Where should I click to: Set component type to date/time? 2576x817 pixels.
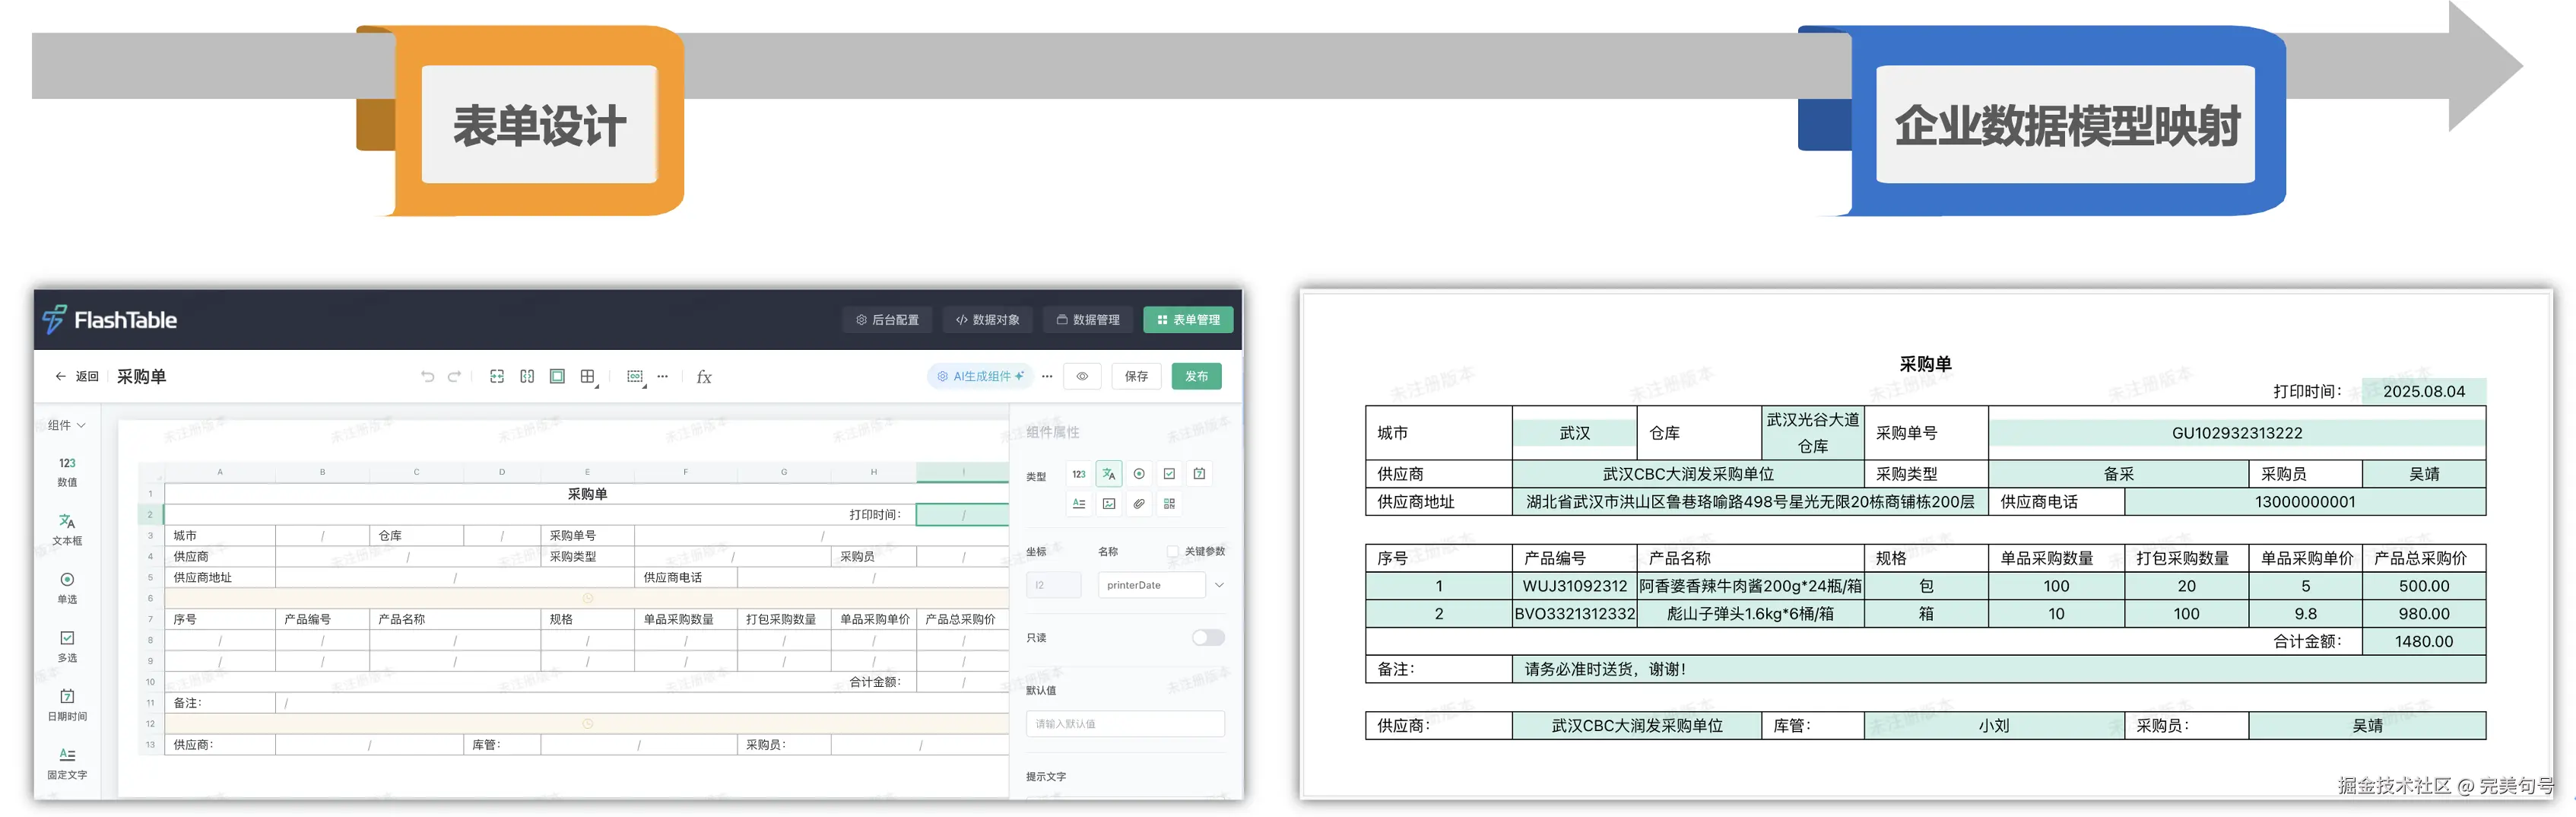(x=1199, y=474)
